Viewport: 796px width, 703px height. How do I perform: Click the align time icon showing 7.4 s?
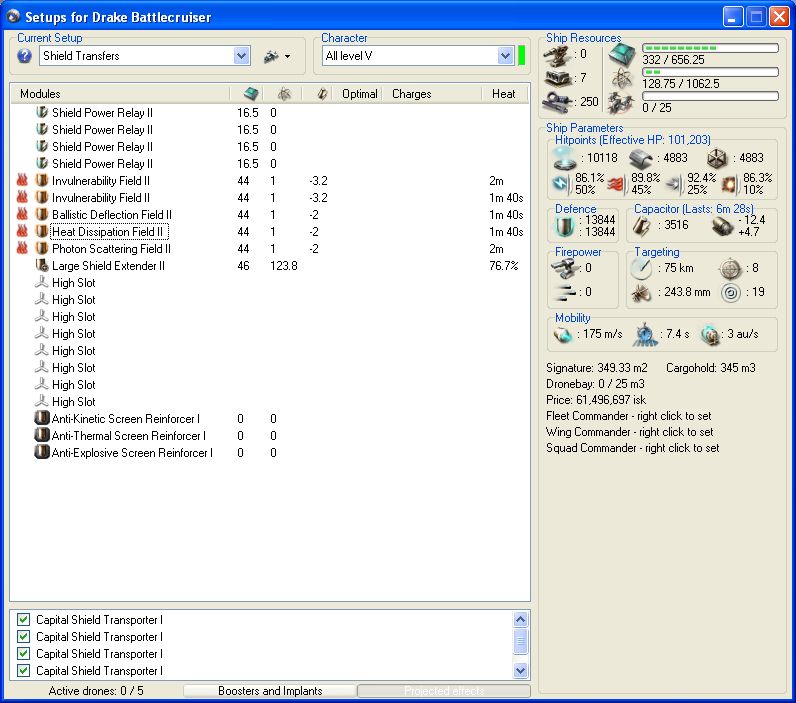645,334
